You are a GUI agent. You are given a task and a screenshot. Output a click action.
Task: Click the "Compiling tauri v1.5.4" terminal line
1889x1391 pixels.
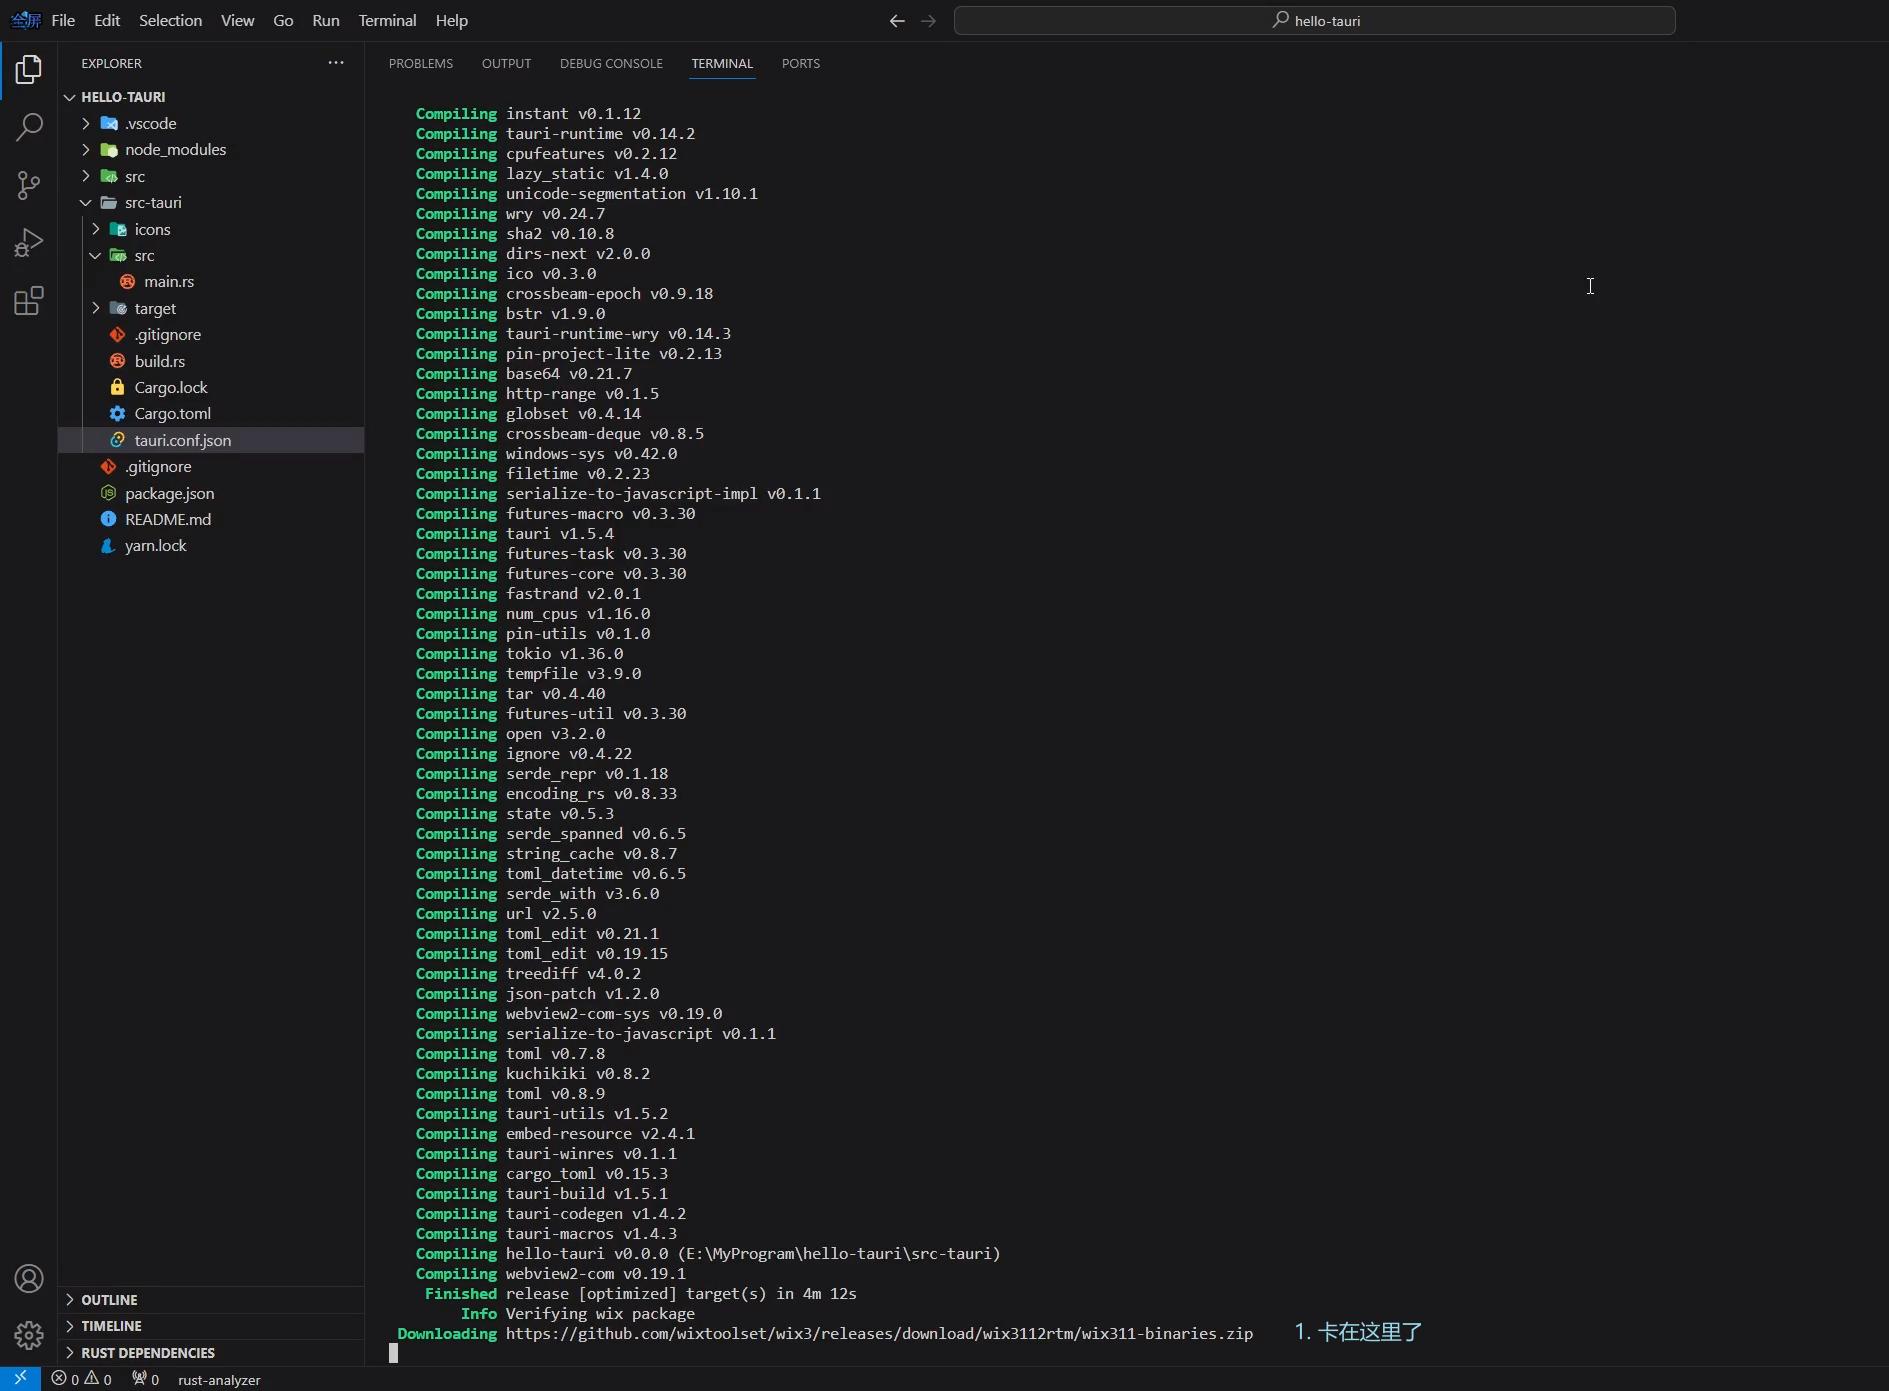tap(515, 534)
